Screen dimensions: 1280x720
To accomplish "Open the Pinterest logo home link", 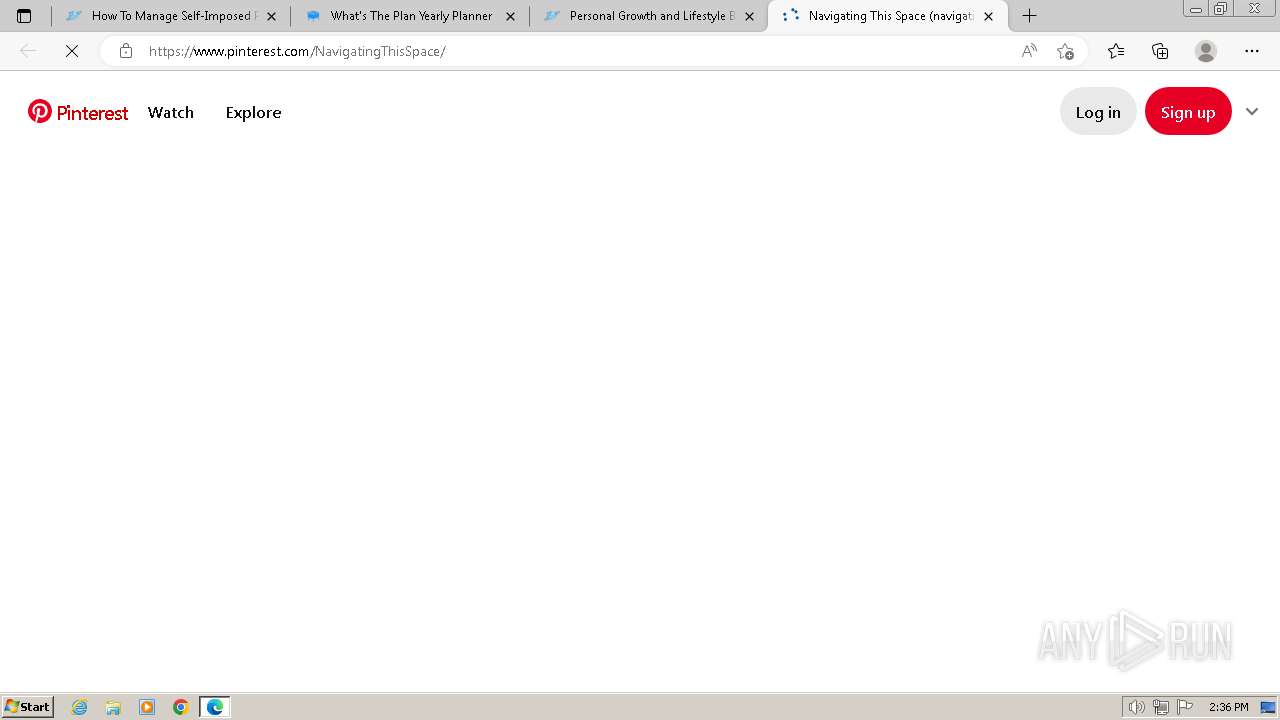I will [78, 112].
